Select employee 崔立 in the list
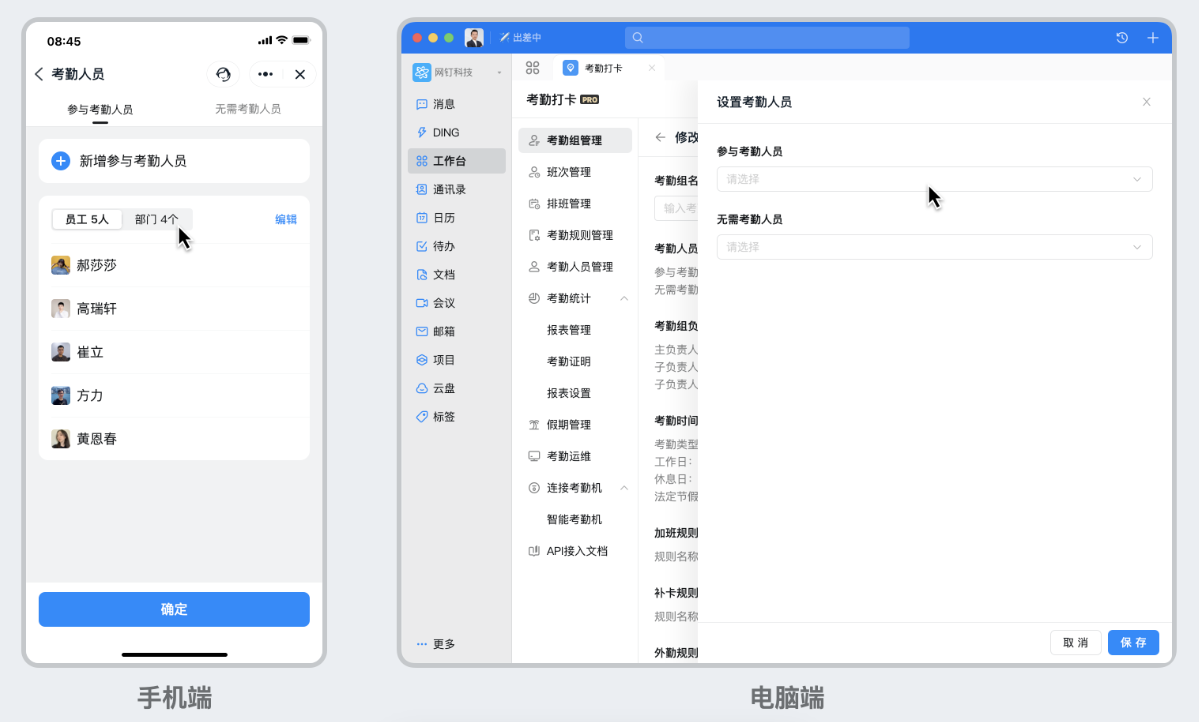1199x722 pixels. 174,353
